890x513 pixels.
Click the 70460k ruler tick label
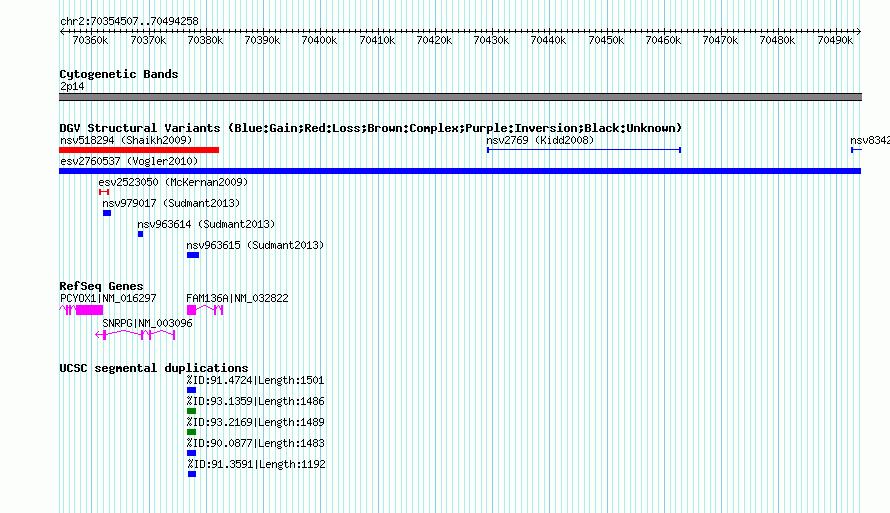pos(663,40)
